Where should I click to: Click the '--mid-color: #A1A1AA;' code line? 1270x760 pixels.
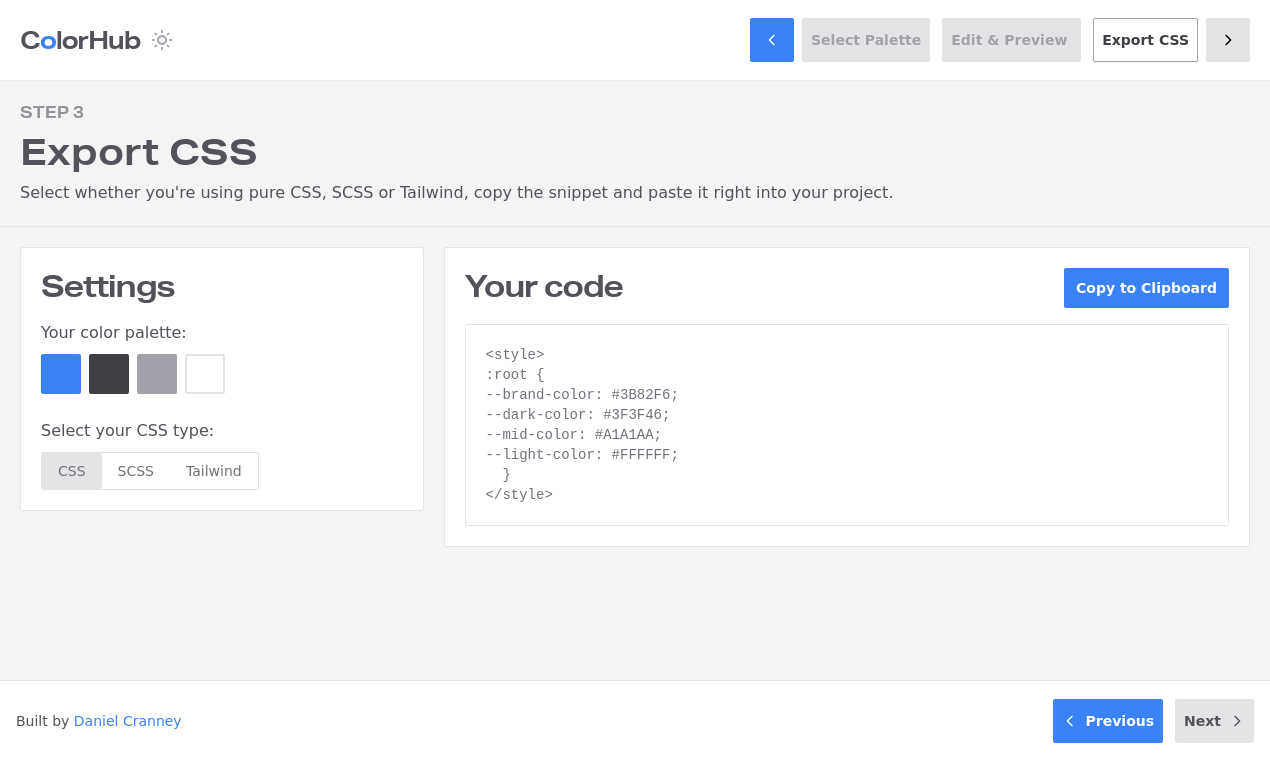(574, 435)
